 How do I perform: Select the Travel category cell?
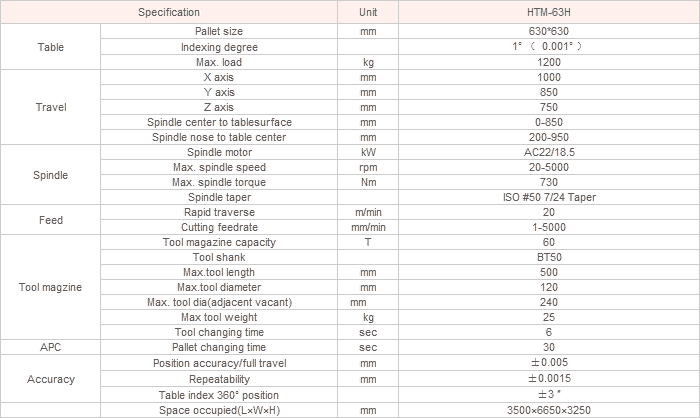coord(50,107)
